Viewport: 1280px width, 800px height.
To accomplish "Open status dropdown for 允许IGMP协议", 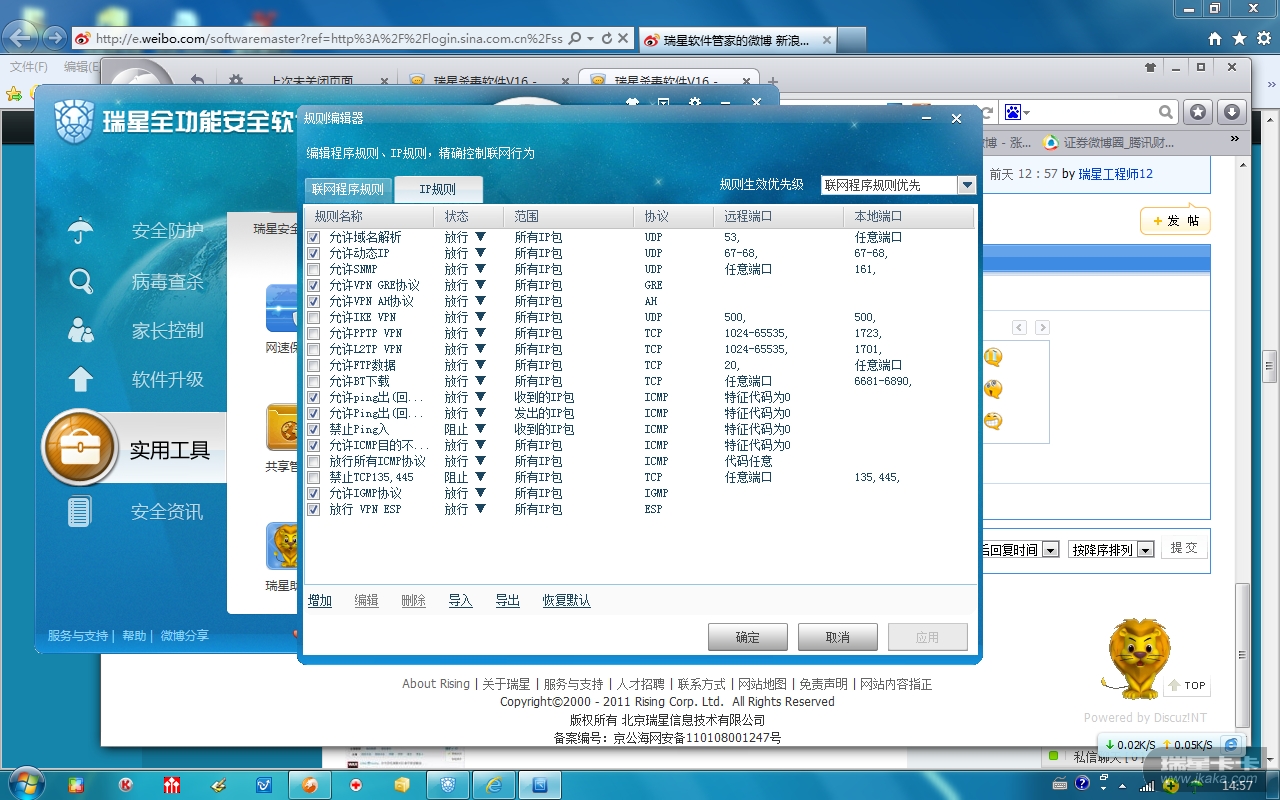I will point(481,494).
